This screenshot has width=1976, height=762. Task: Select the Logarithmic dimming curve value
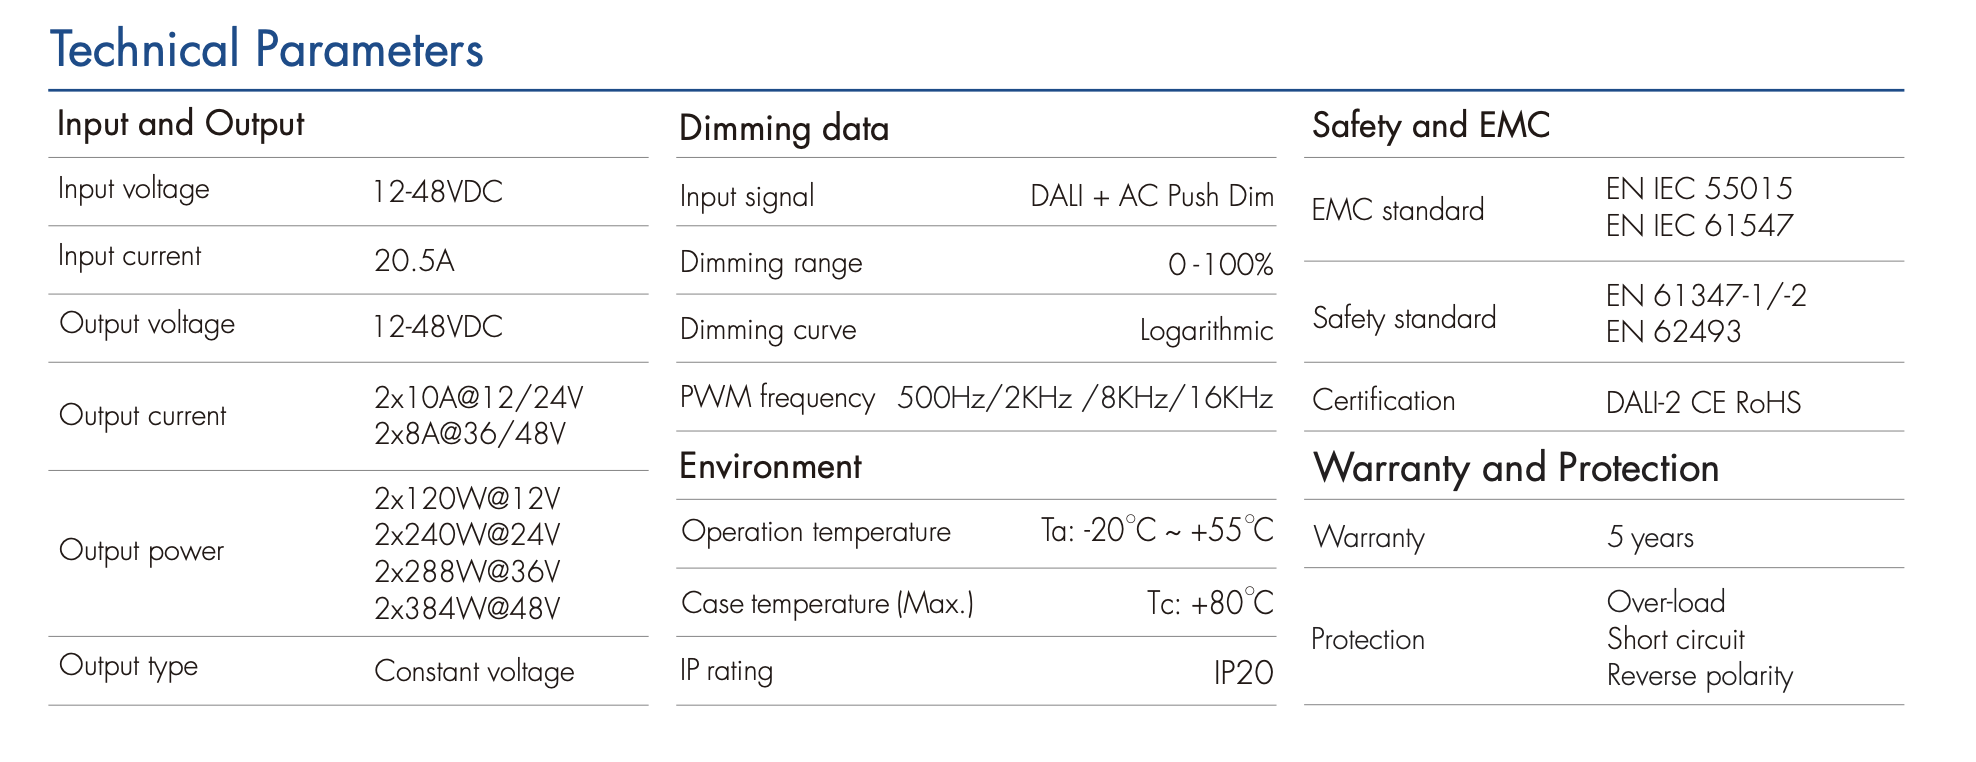point(1206,331)
